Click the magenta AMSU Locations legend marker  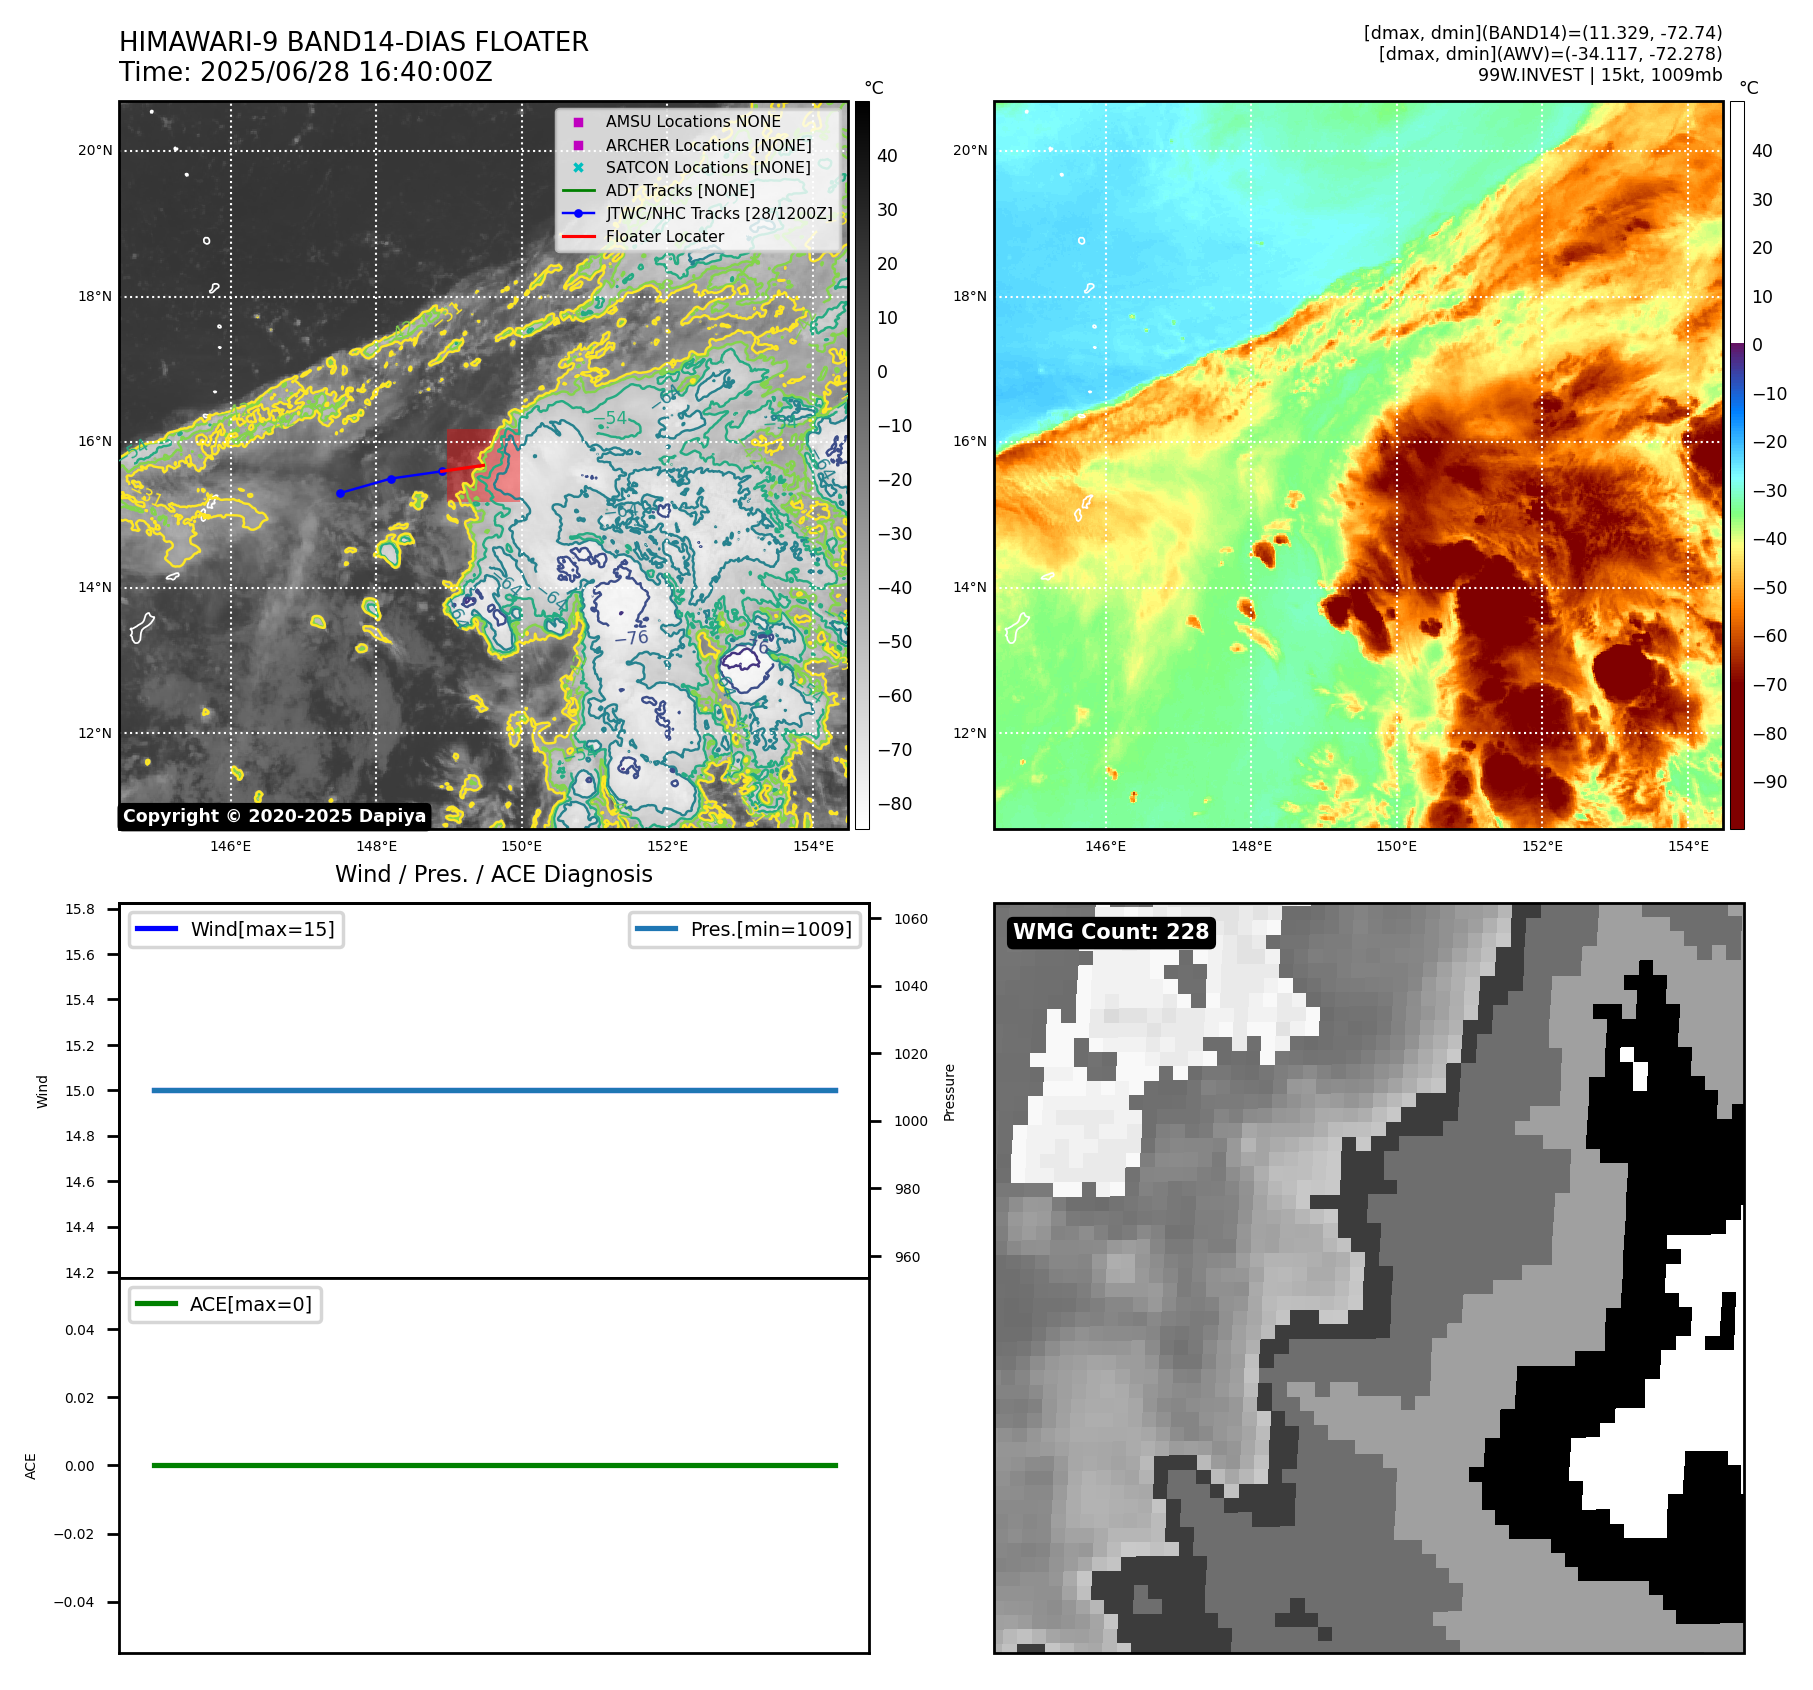[x=578, y=122]
